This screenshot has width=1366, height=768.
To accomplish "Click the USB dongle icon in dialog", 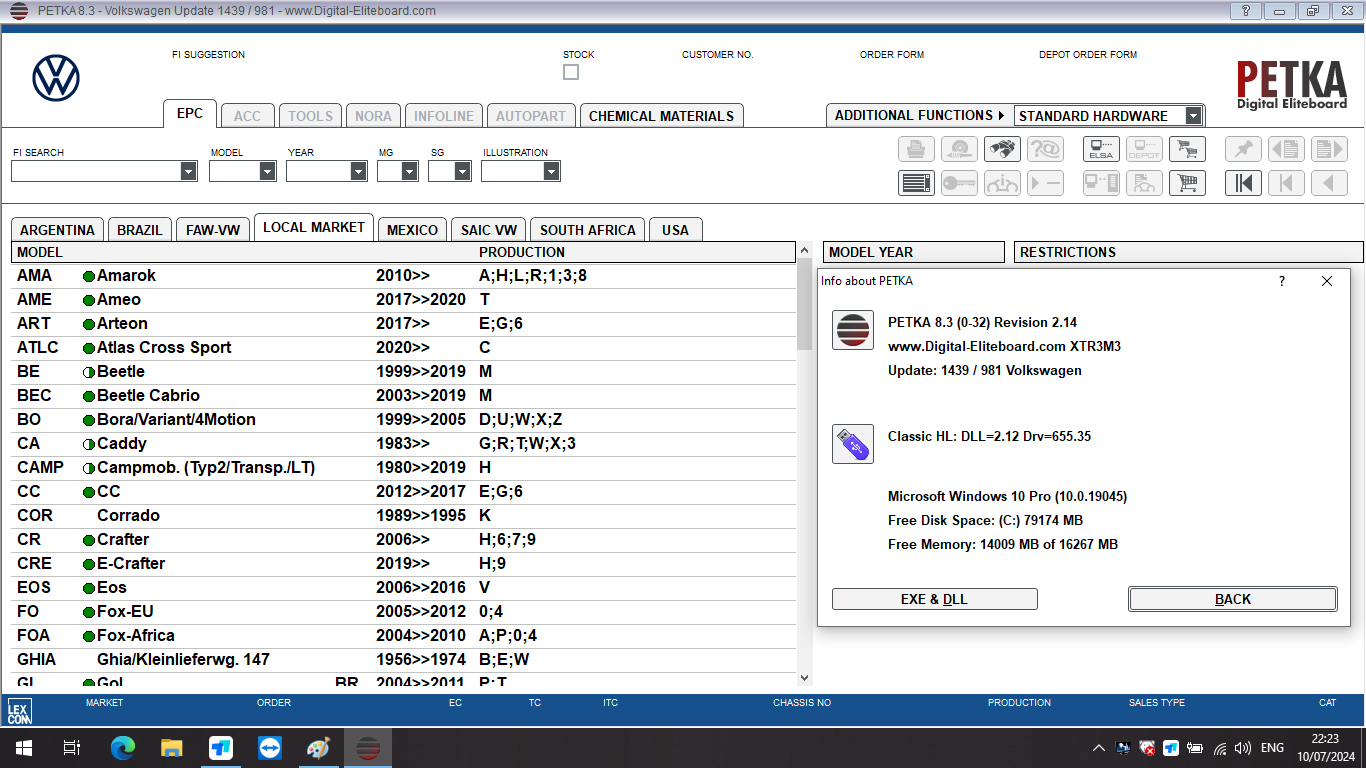I will coord(852,444).
